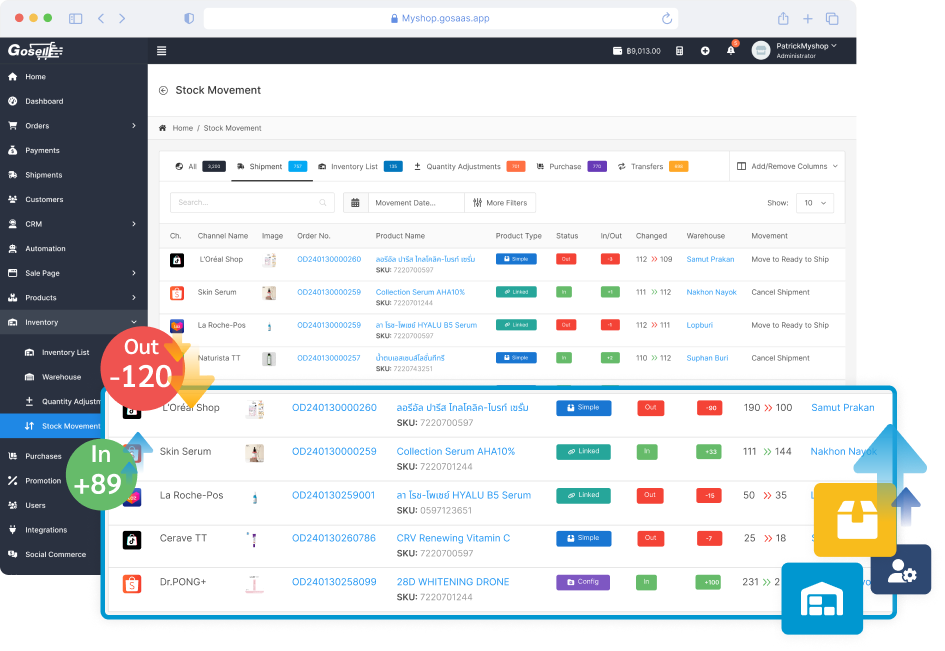This screenshot has width=945, height=651.
Task: Toggle the browser sidebar icon
Action: pyautogui.click(x=75, y=19)
